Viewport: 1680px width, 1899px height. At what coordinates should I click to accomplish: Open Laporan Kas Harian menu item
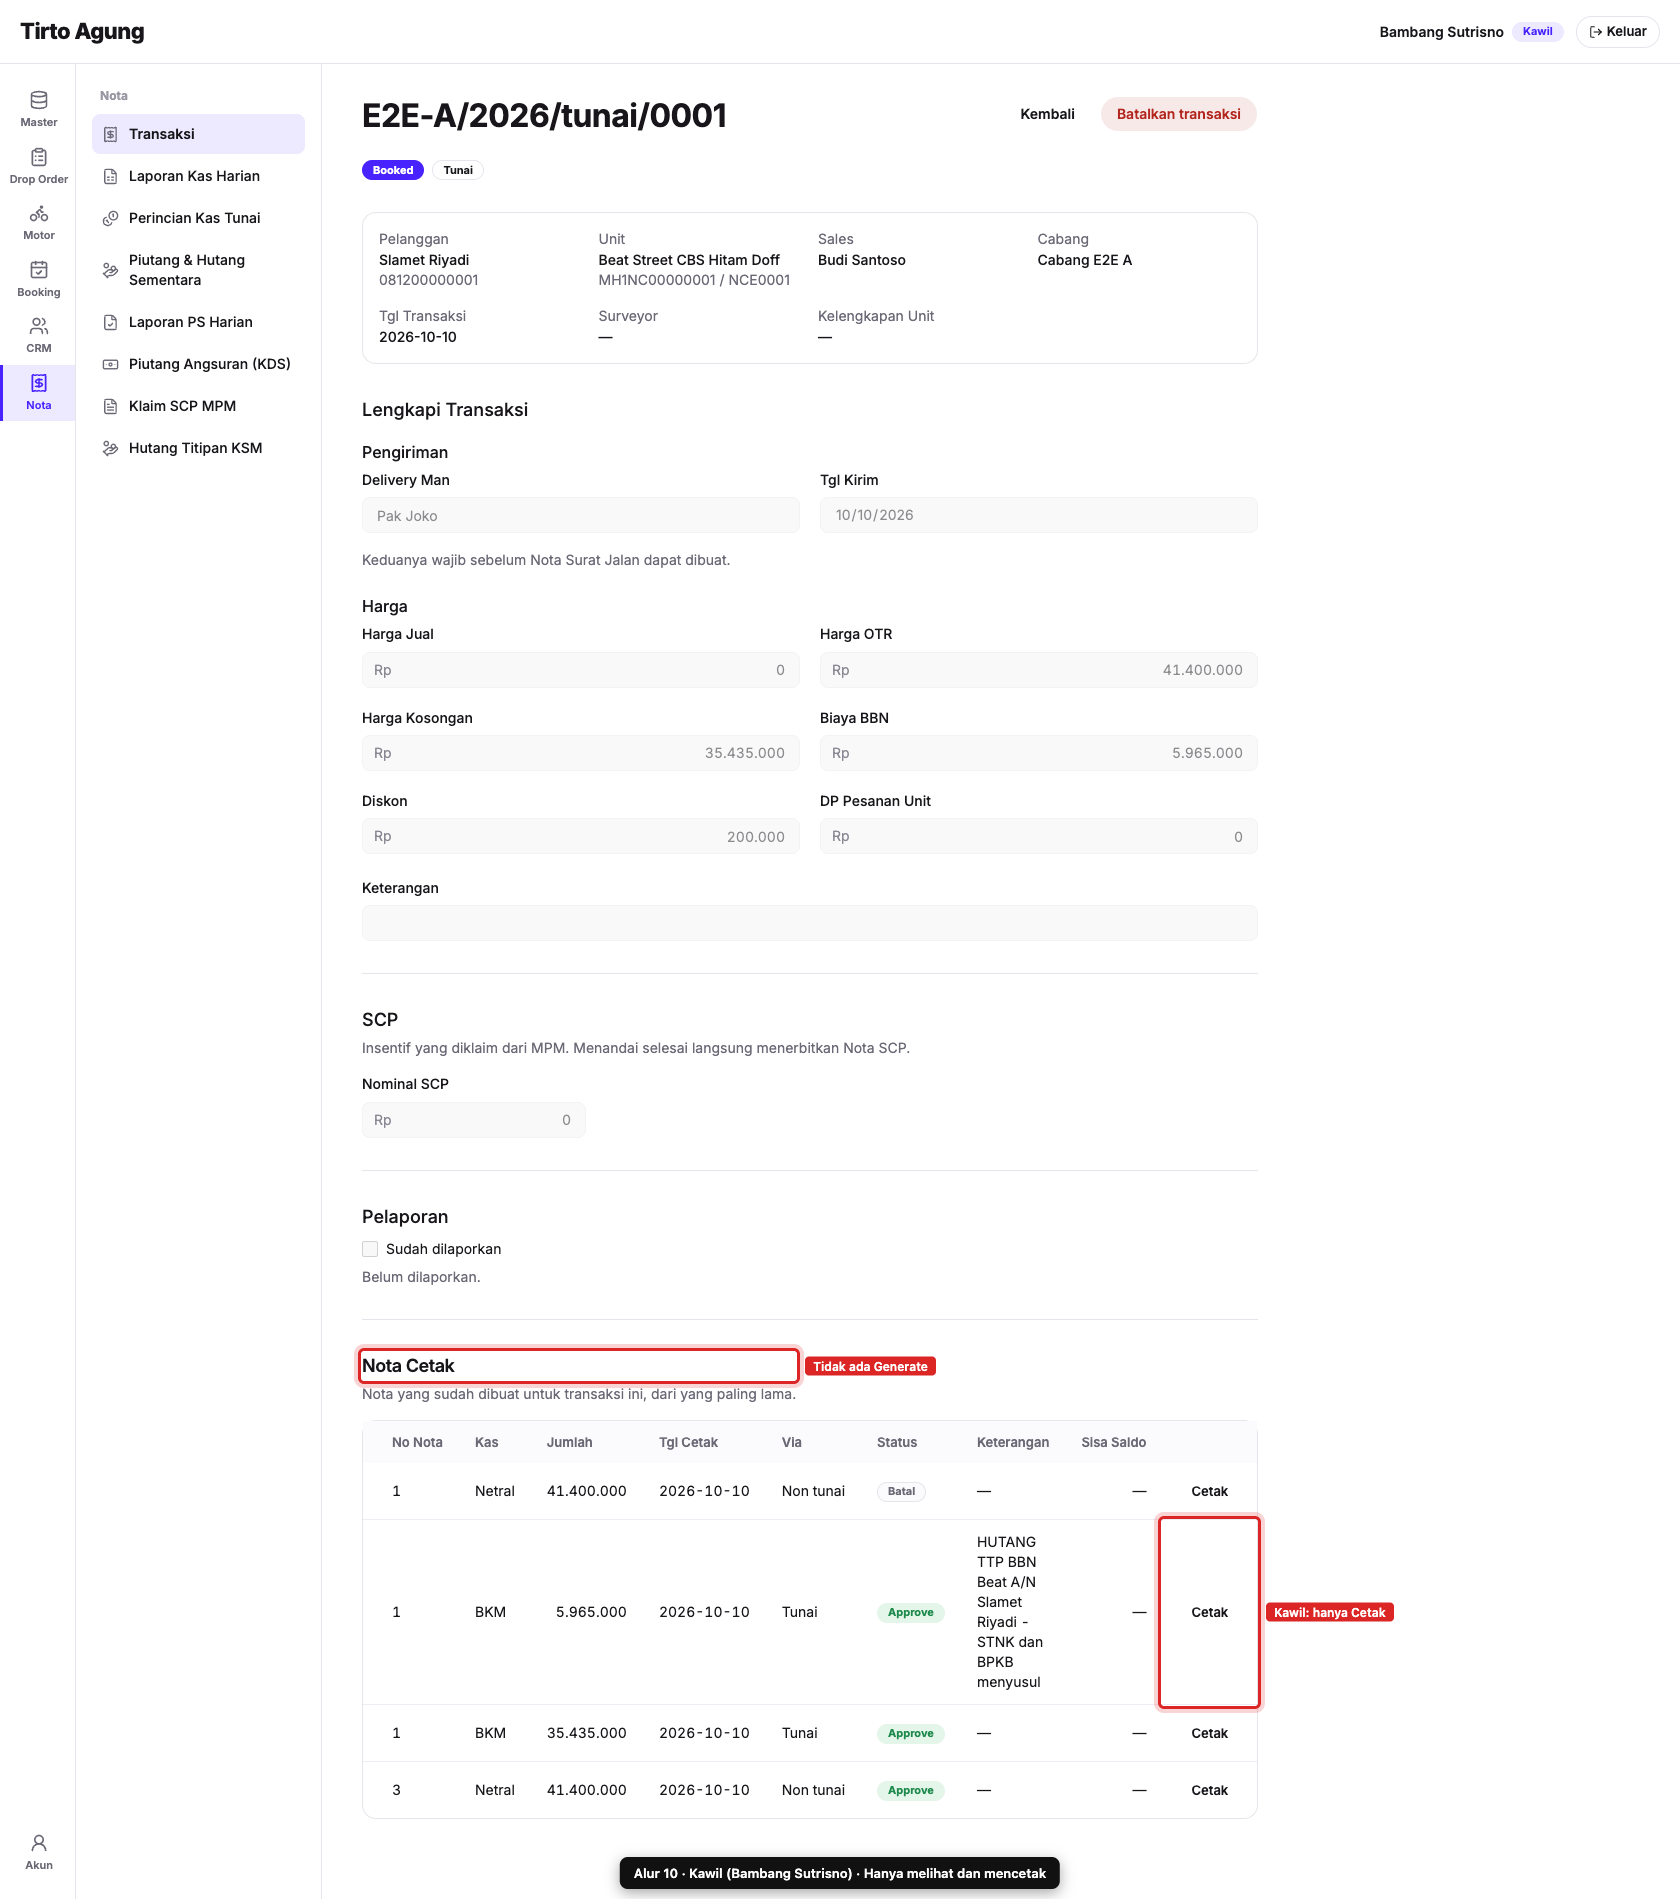(198, 176)
